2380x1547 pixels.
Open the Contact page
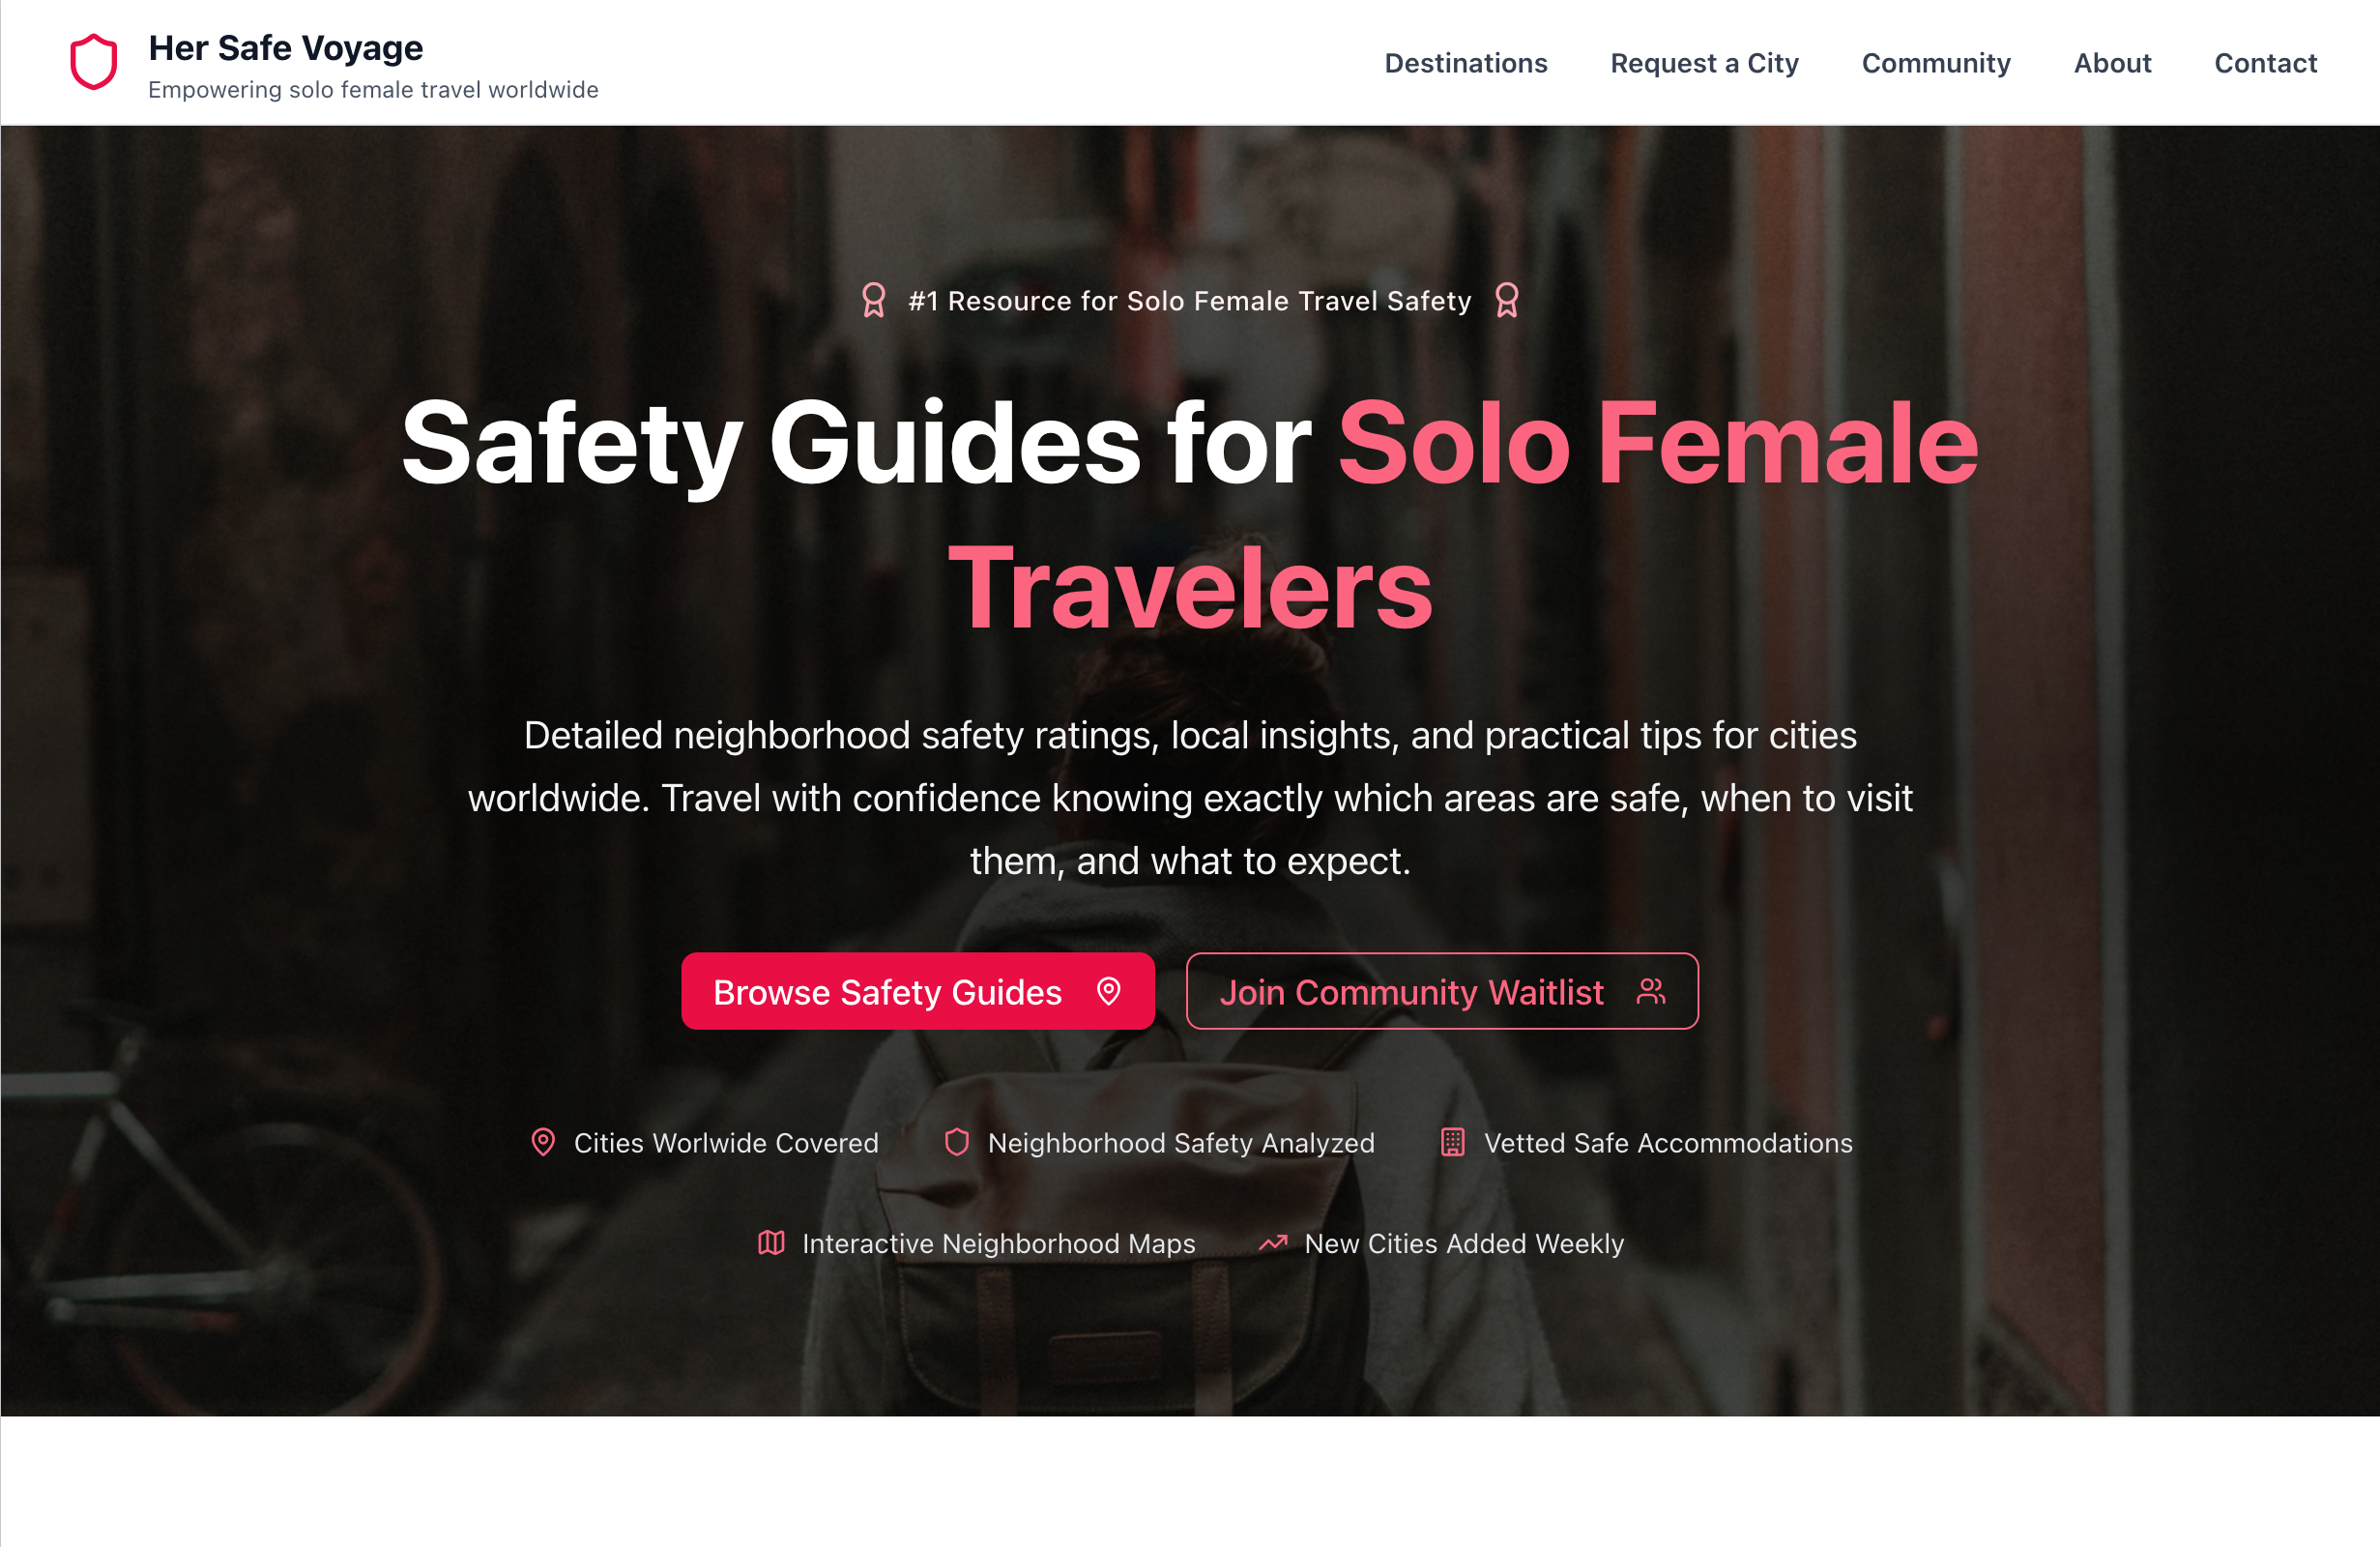tap(2265, 63)
